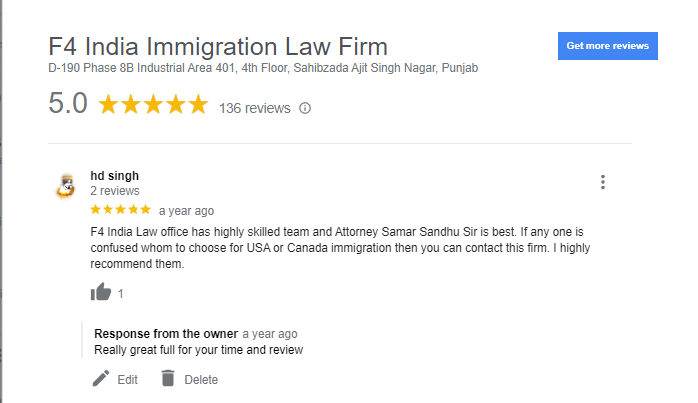Click the F4 India Immigration Law Firm title
The image size is (698, 403).
click(x=218, y=46)
